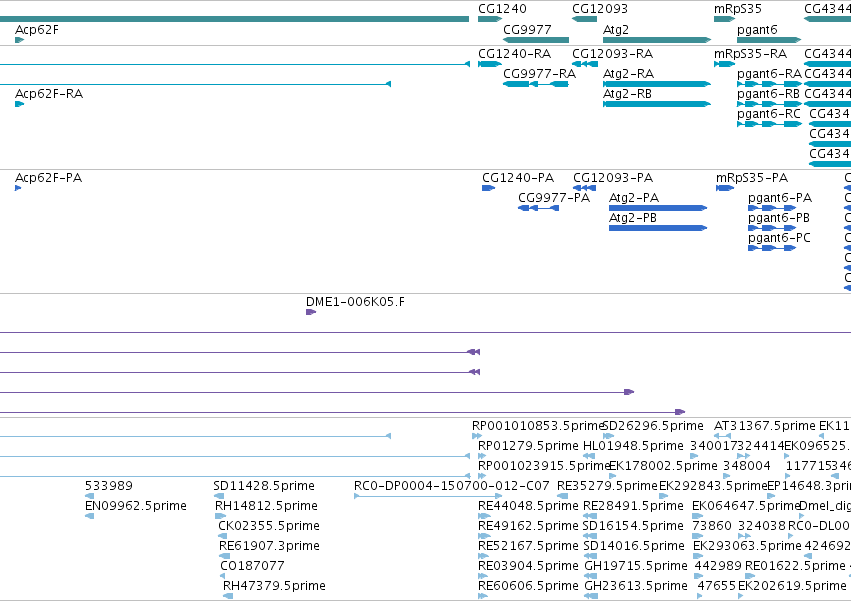The width and height of the screenshot is (851, 601).
Task: Click EST EK202619.5prime
Action: coord(792,586)
